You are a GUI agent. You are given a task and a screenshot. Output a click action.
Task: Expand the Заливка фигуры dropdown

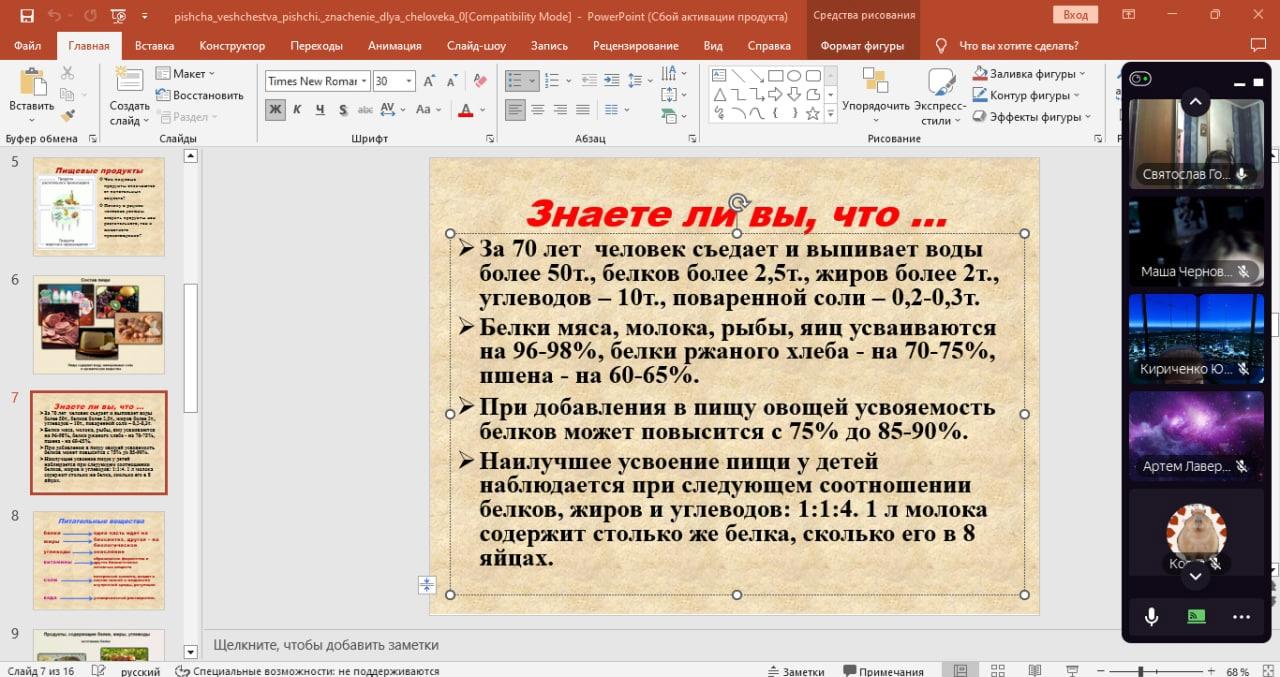(1082, 74)
